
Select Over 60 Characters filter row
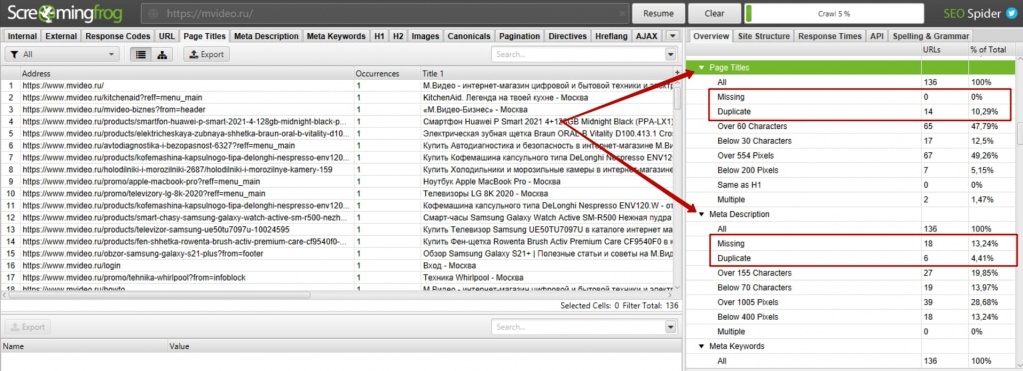(x=851, y=126)
